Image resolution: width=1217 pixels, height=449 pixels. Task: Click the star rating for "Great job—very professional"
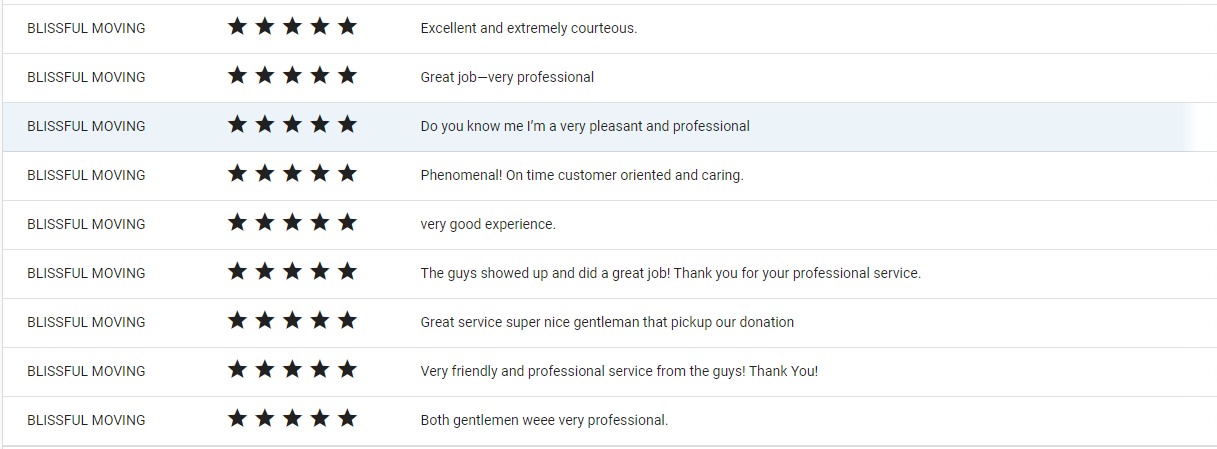pyautogui.click(x=292, y=76)
